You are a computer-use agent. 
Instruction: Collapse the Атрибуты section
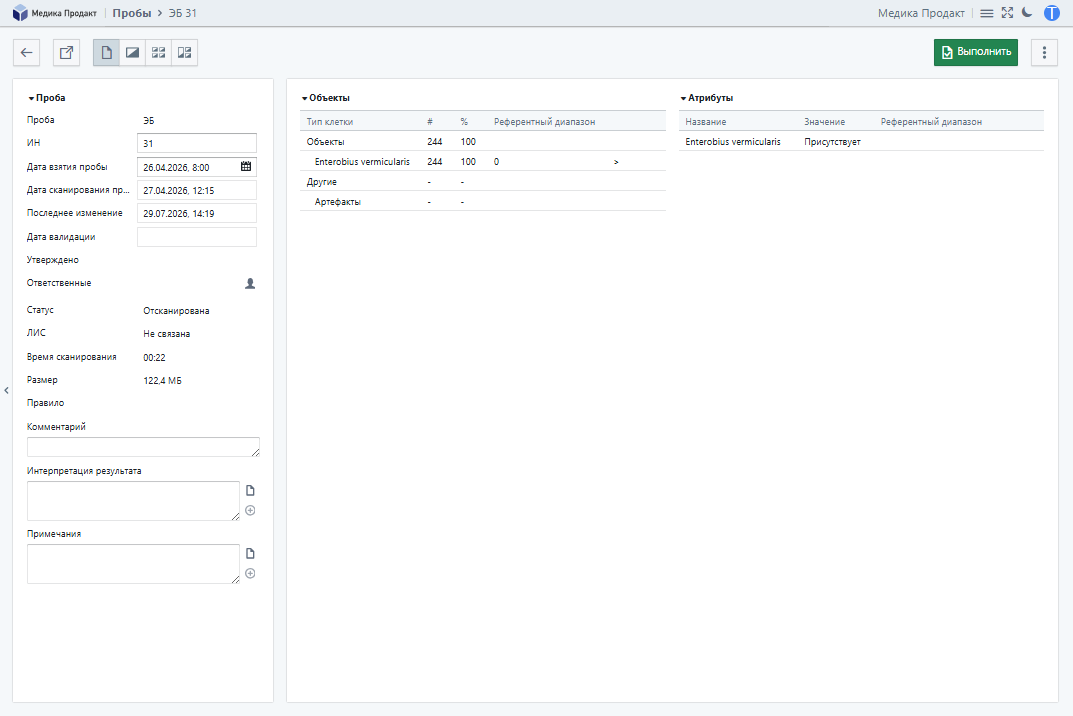(x=707, y=98)
